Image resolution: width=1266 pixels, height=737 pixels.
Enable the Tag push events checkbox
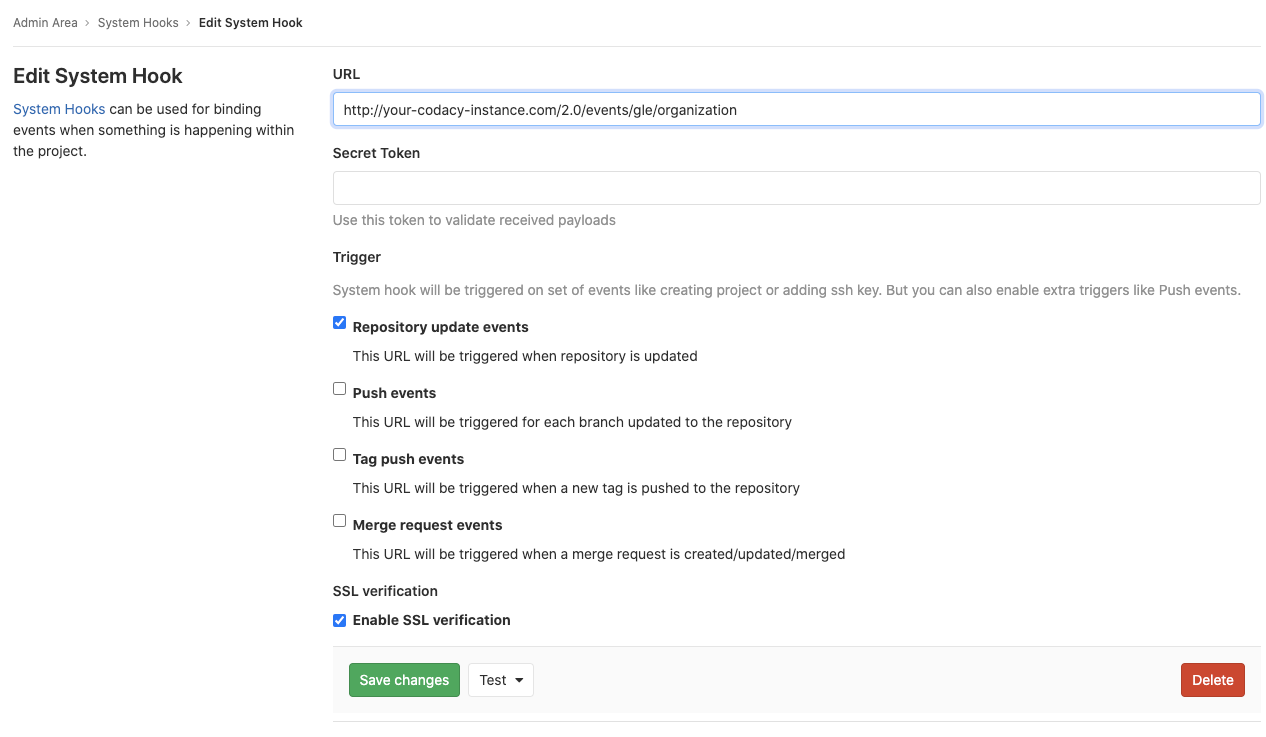click(339, 454)
